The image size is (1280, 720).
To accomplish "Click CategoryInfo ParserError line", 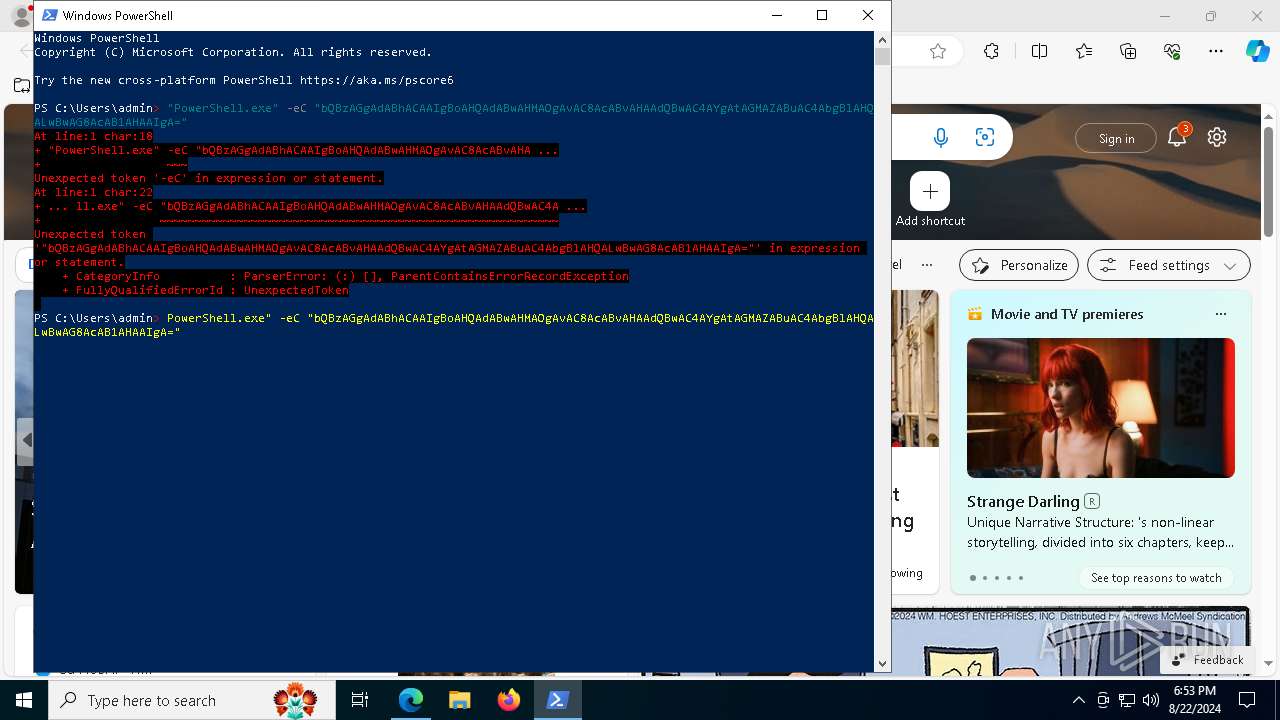I will [x=345, y=276].
